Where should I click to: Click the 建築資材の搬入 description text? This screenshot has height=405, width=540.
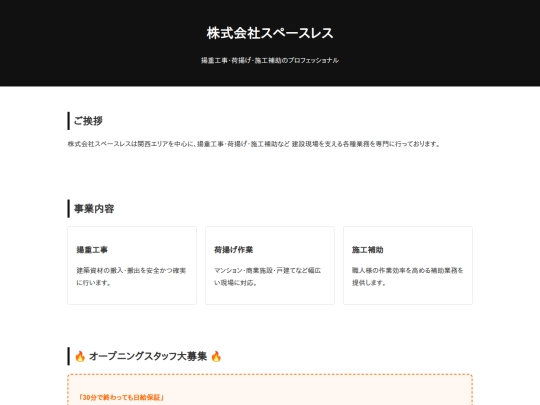(131, 277)
